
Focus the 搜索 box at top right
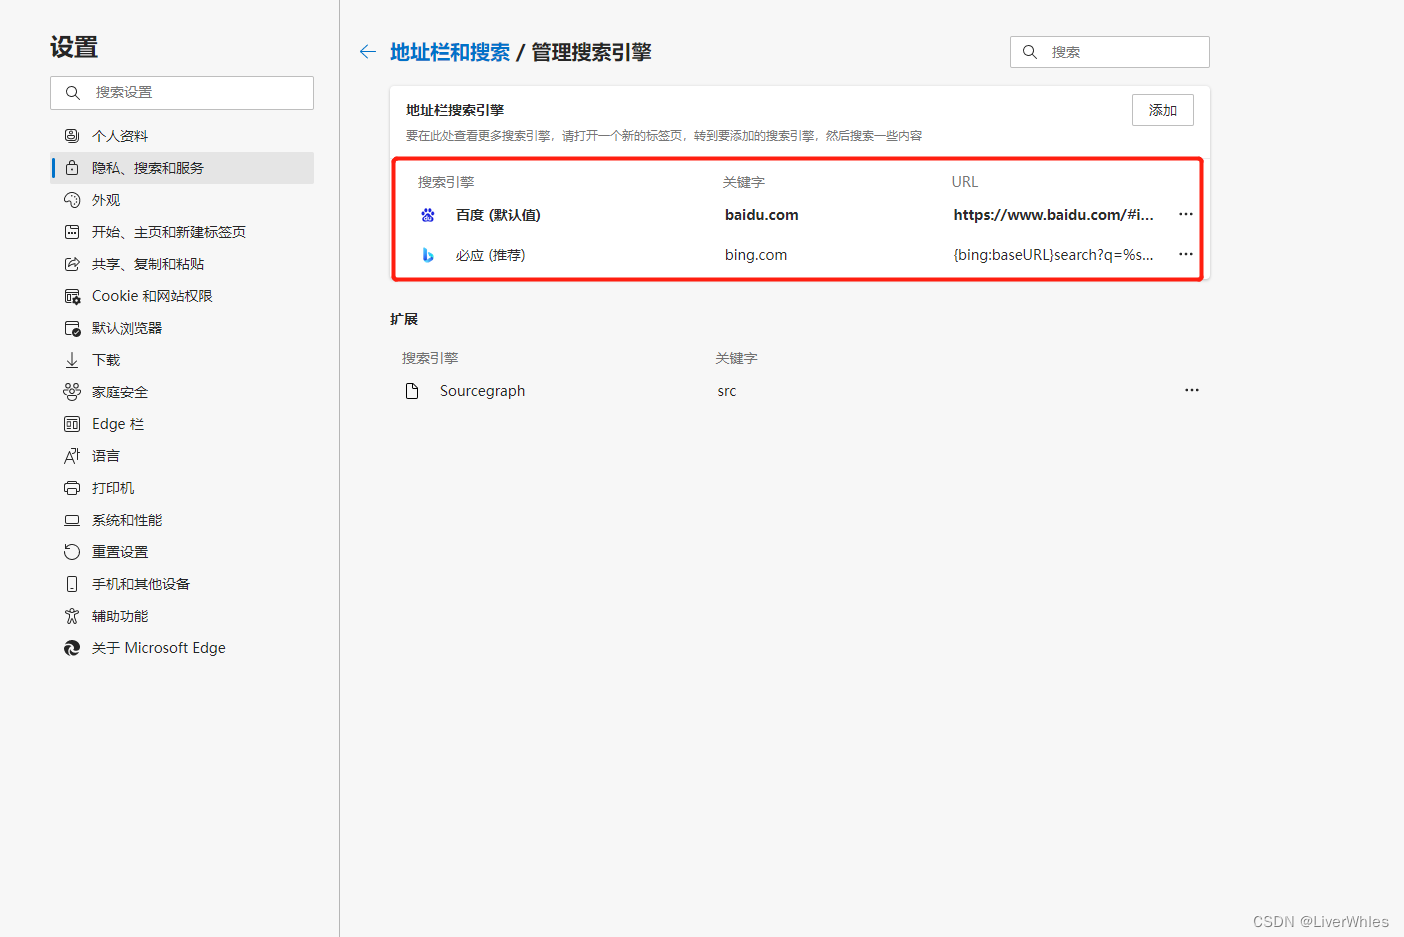(x=1110, y=52)
